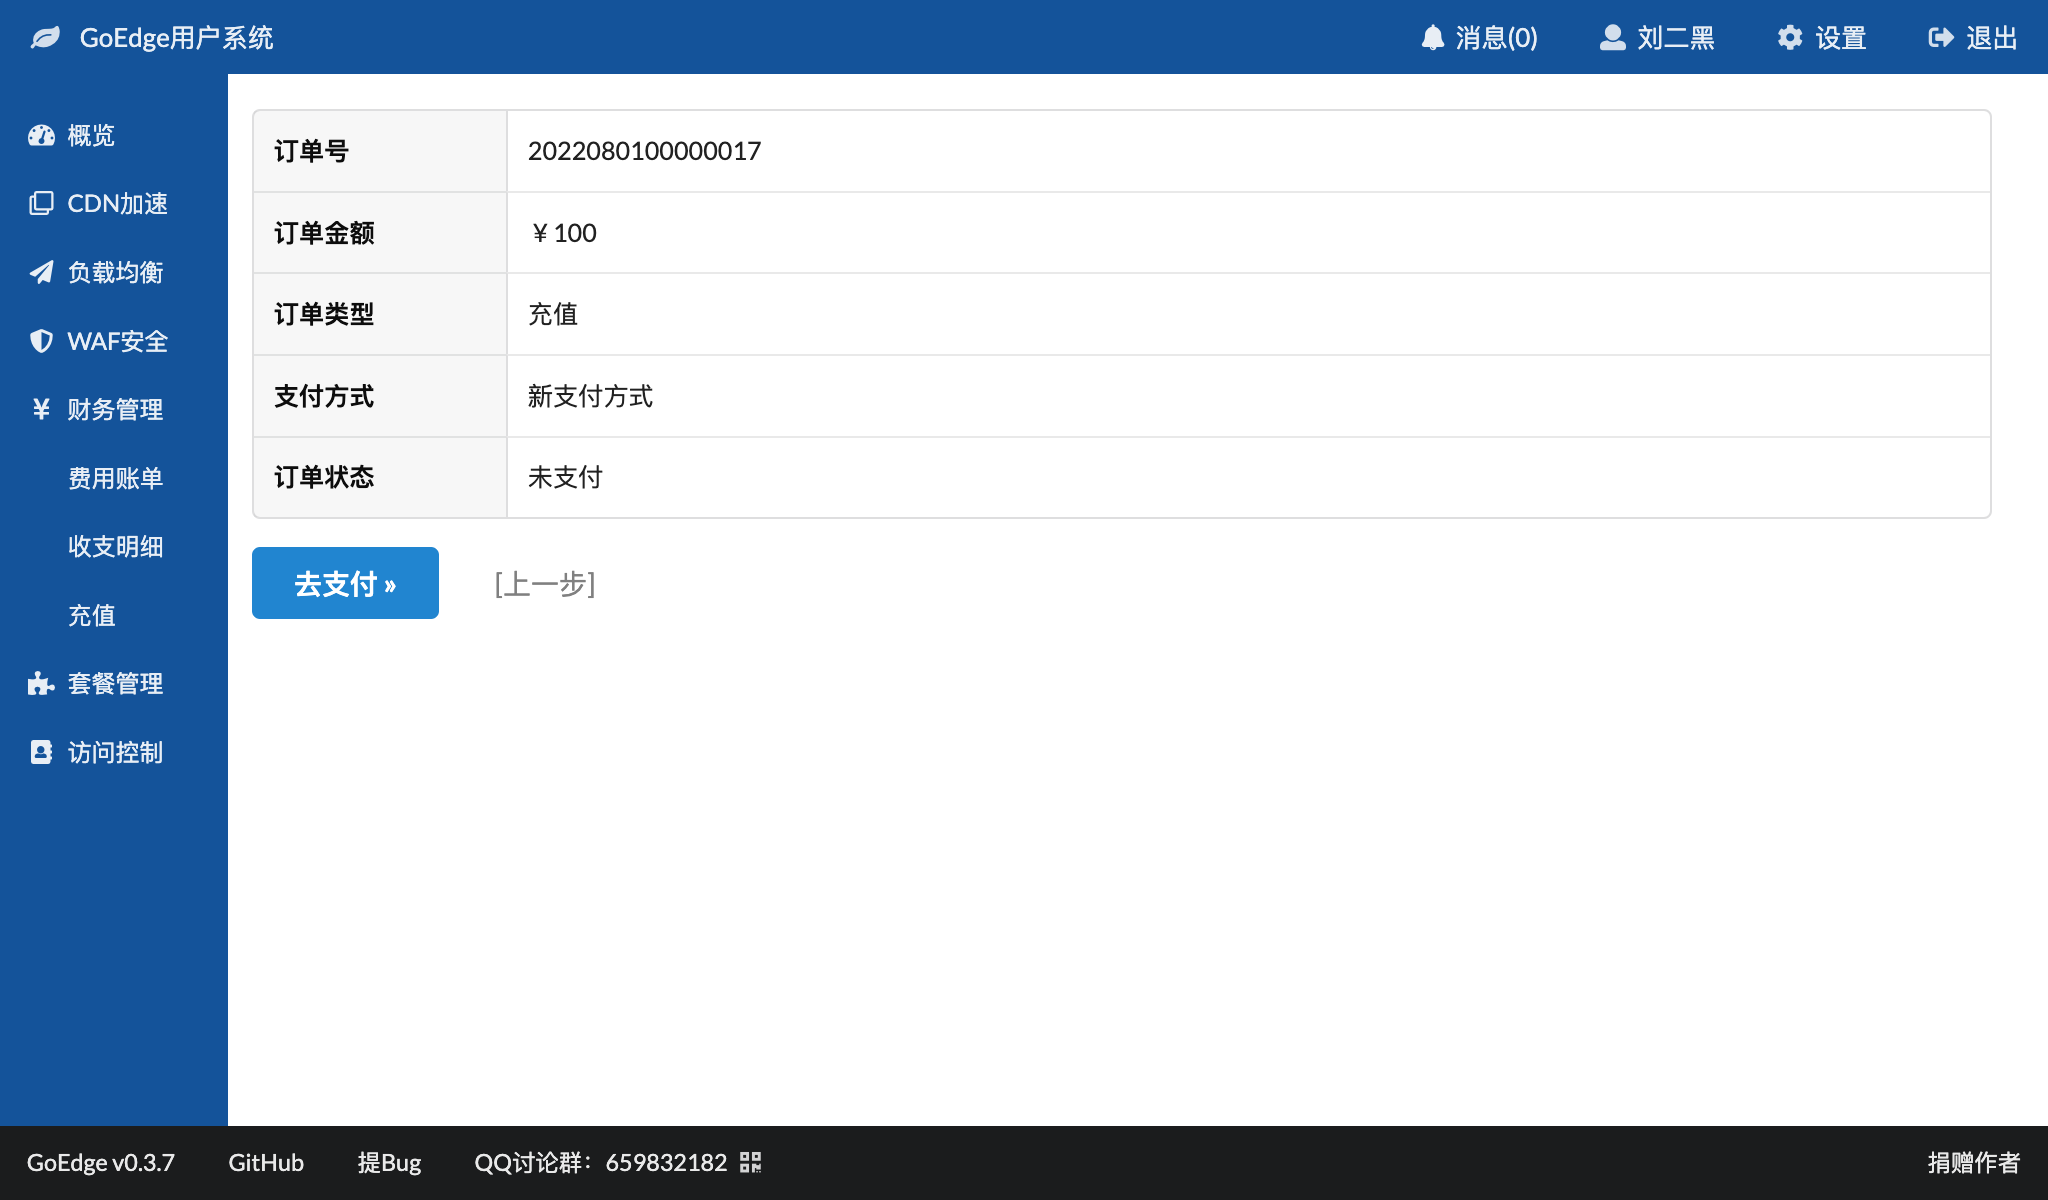The image size is (2048, 1200).
Task: Click the 支付方式 row label
Action: pyautogui.click(x=324, y=396)
